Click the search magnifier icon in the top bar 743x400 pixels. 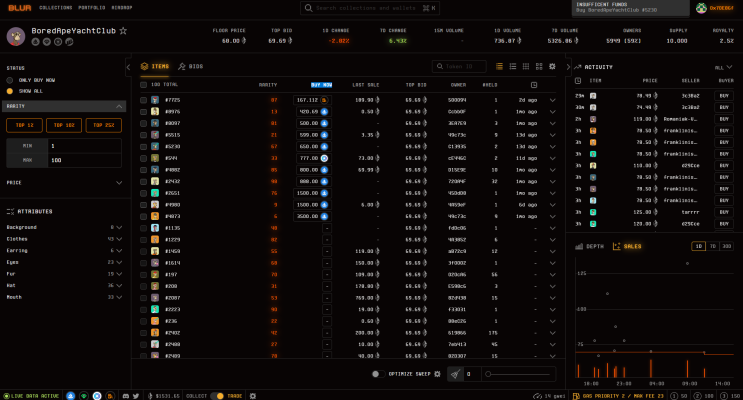(308, 8)
